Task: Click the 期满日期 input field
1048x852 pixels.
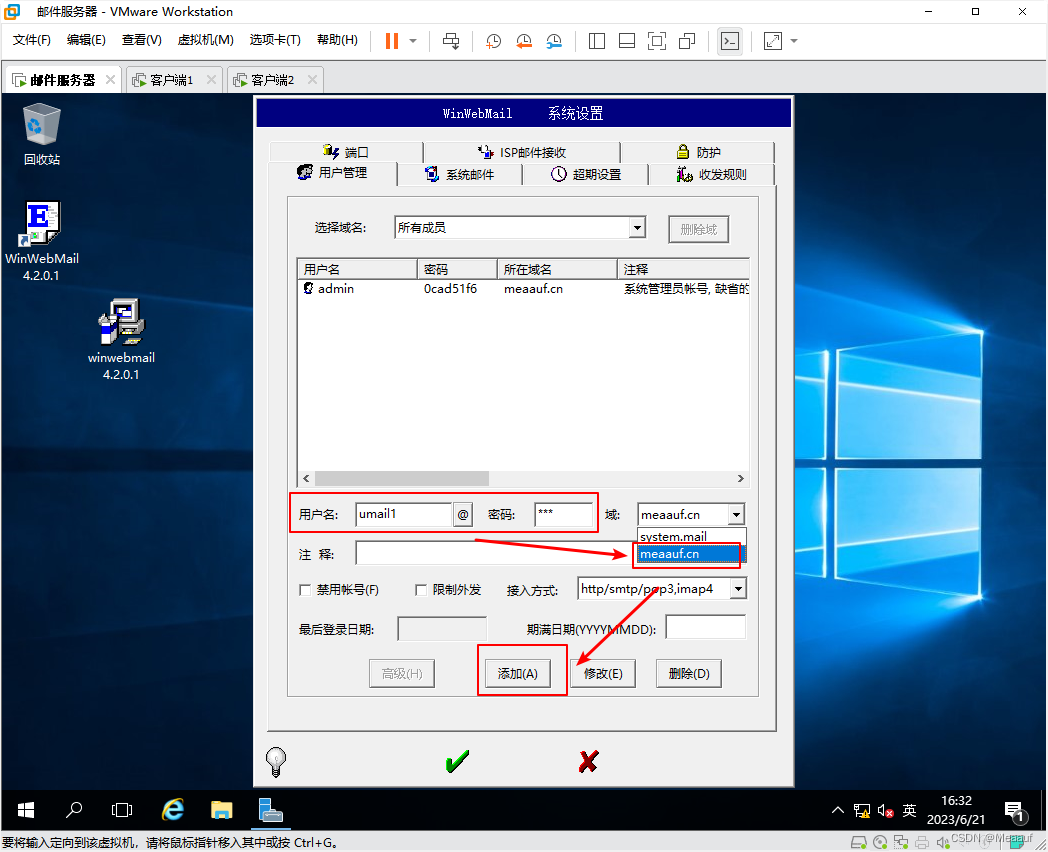Action: 706,627
